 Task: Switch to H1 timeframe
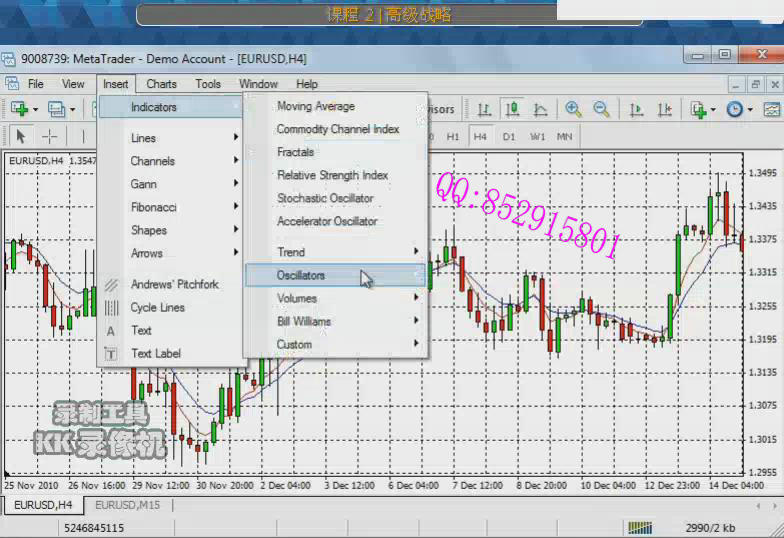coord(453,136)
